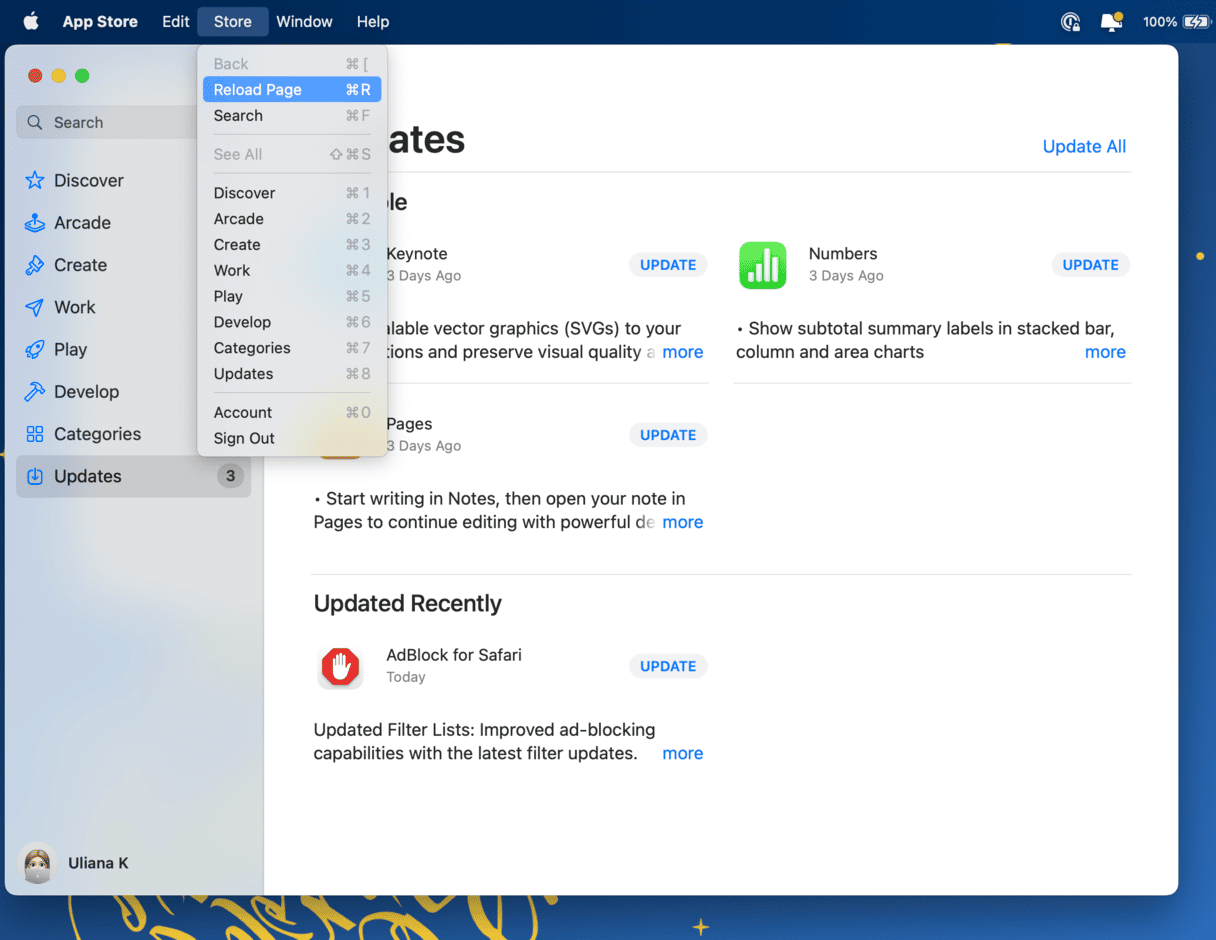Click the Uliana K profile avatar
1216x940 pixels.
[37, 863]
